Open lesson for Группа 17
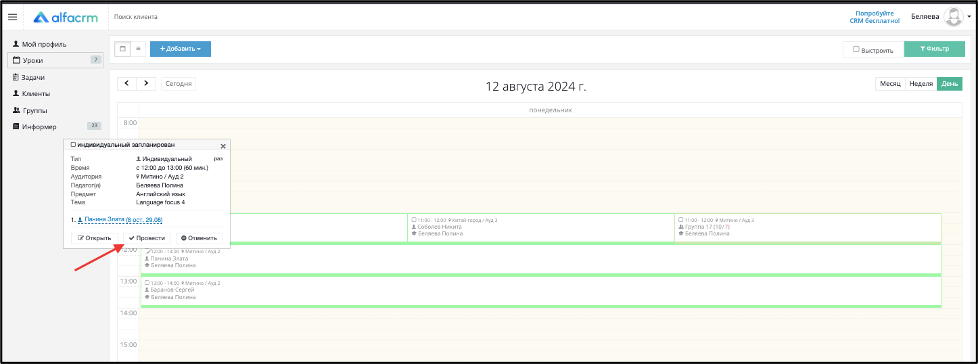The height and width of the screenshot is (364, 979). tap(808, 227)
